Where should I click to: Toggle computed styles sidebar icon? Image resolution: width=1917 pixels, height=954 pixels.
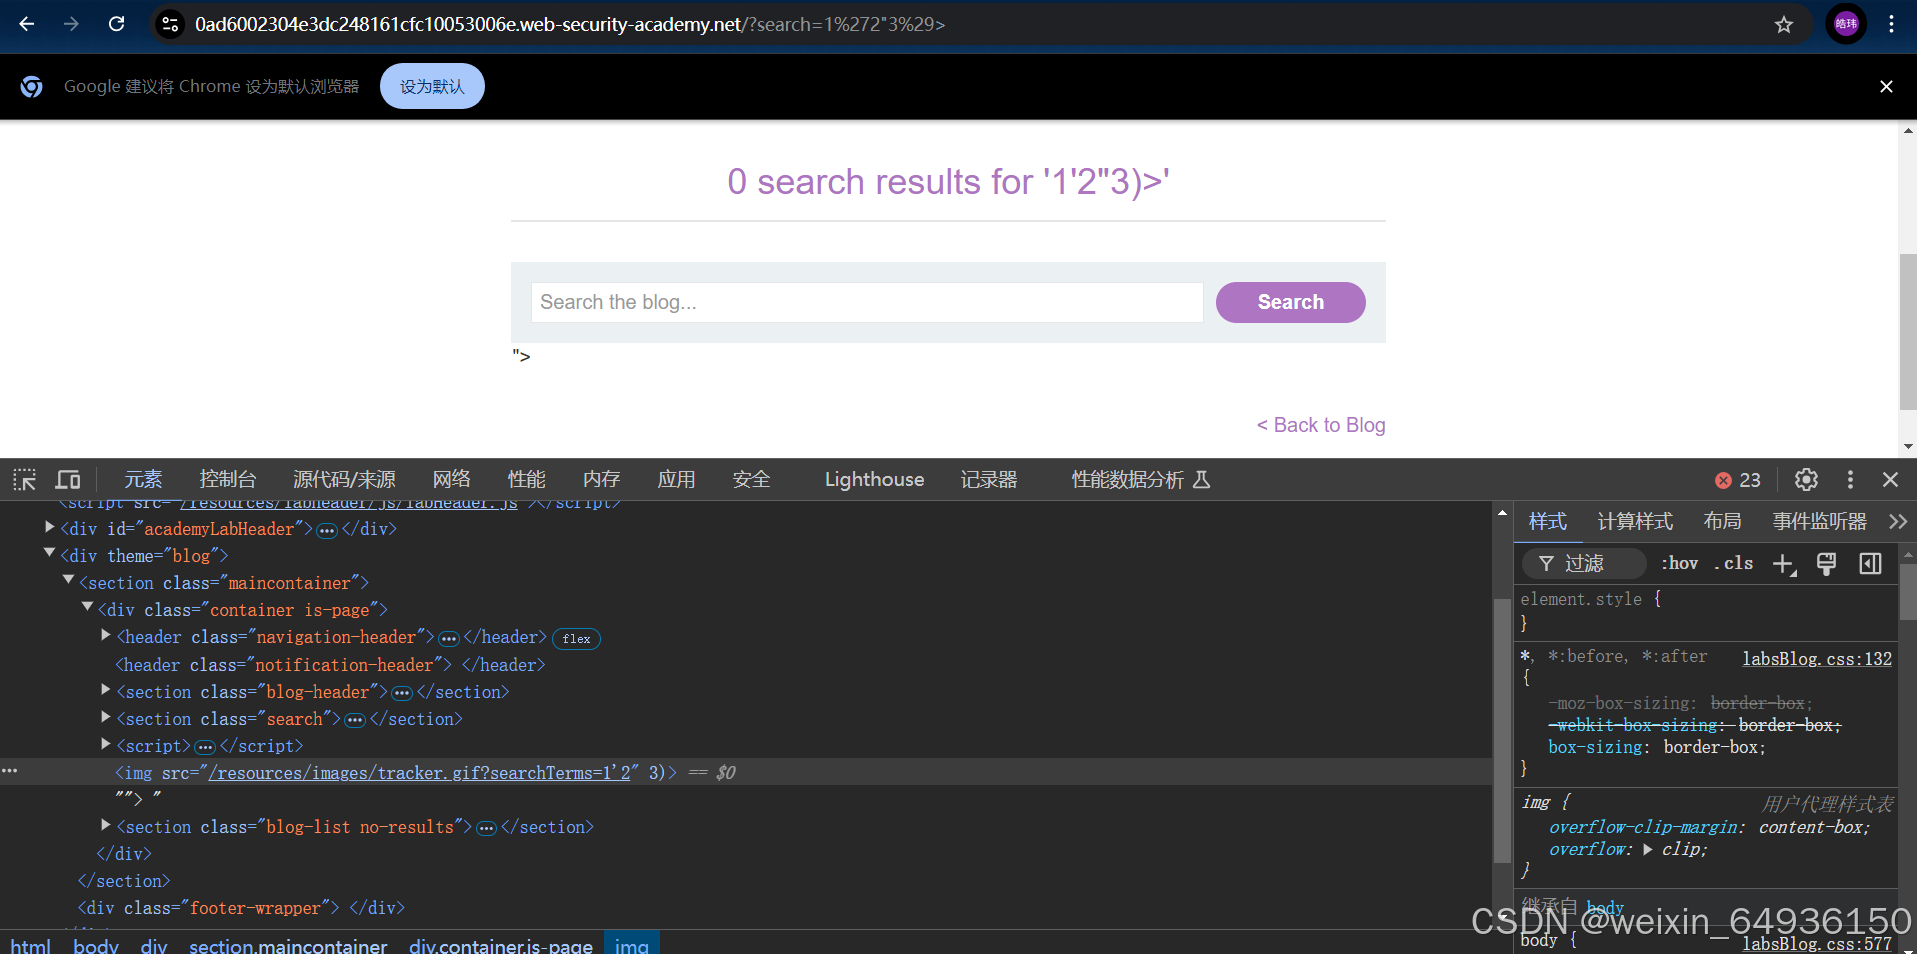click(x=1870, y=564)
